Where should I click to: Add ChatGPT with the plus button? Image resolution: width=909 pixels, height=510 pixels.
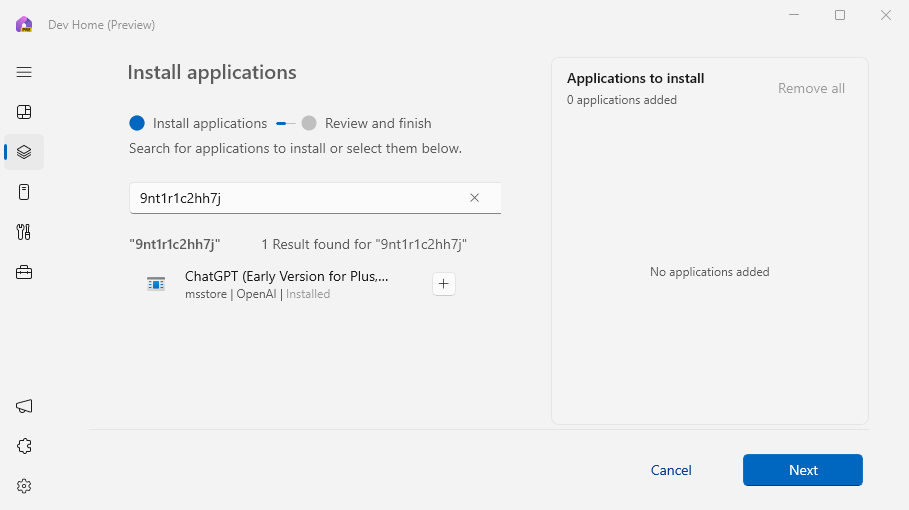(444, 284)
